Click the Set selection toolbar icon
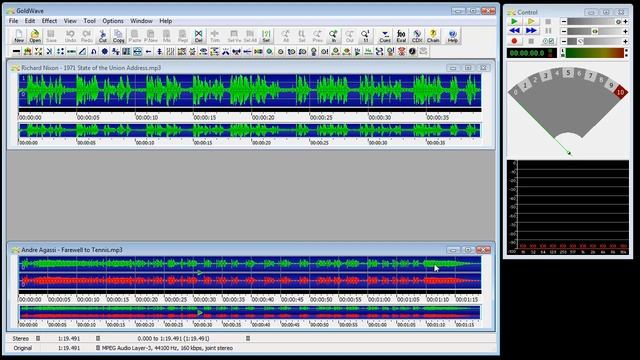Image resolution: width=640 pixels, height=360 pixels. click(266, 36)
